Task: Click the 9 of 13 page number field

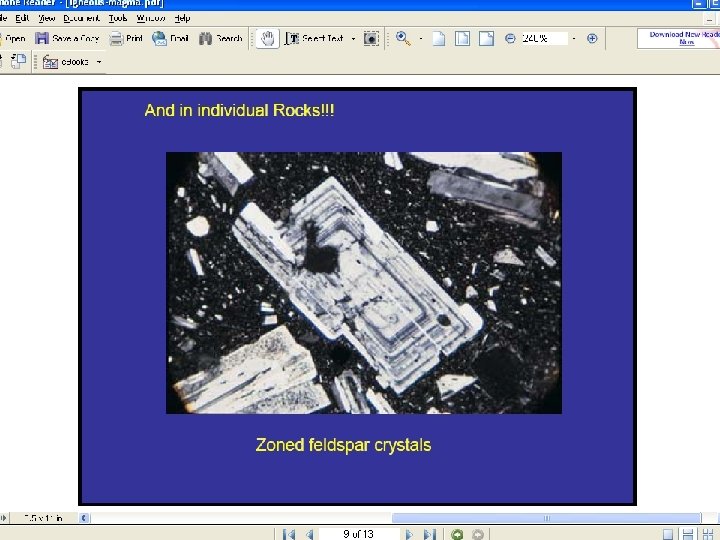Action: tap(359, 534)
